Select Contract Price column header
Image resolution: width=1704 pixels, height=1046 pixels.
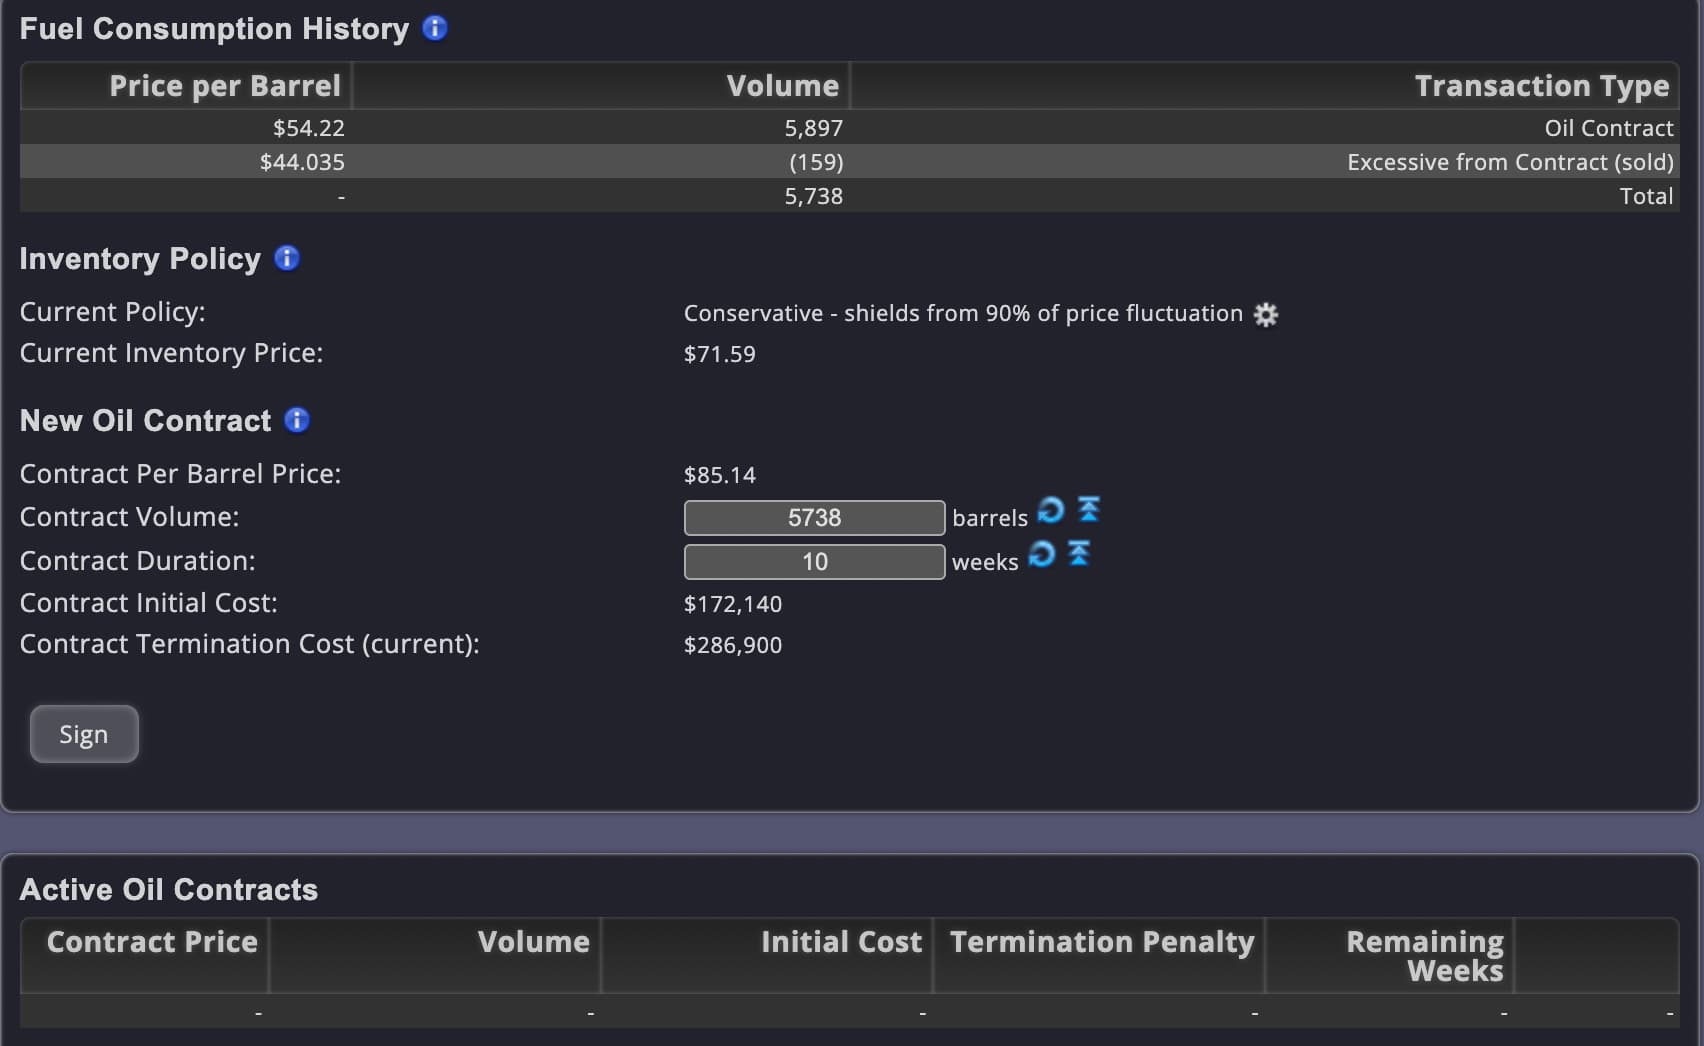pyautogui.click(x=145, y=955)
